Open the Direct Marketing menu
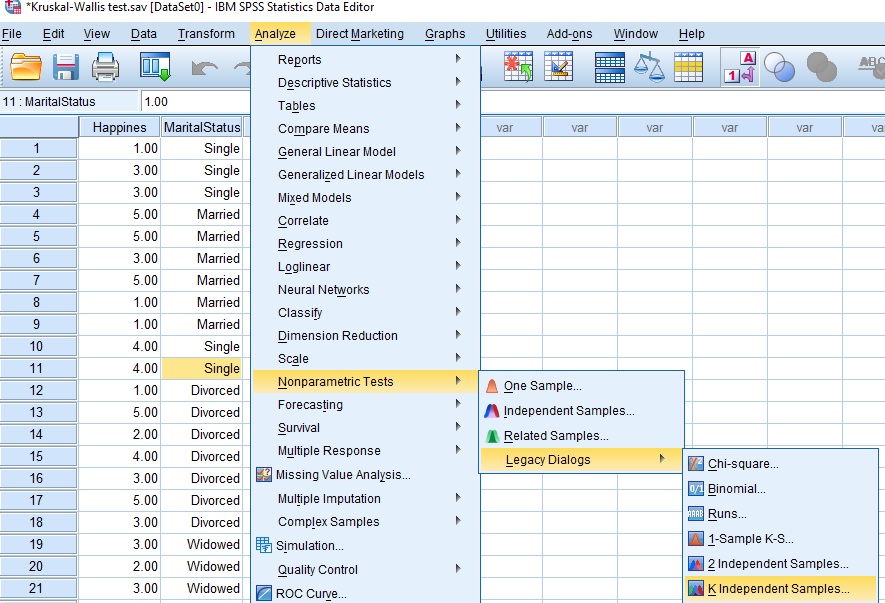885x603 pixels. pos(360,33)
